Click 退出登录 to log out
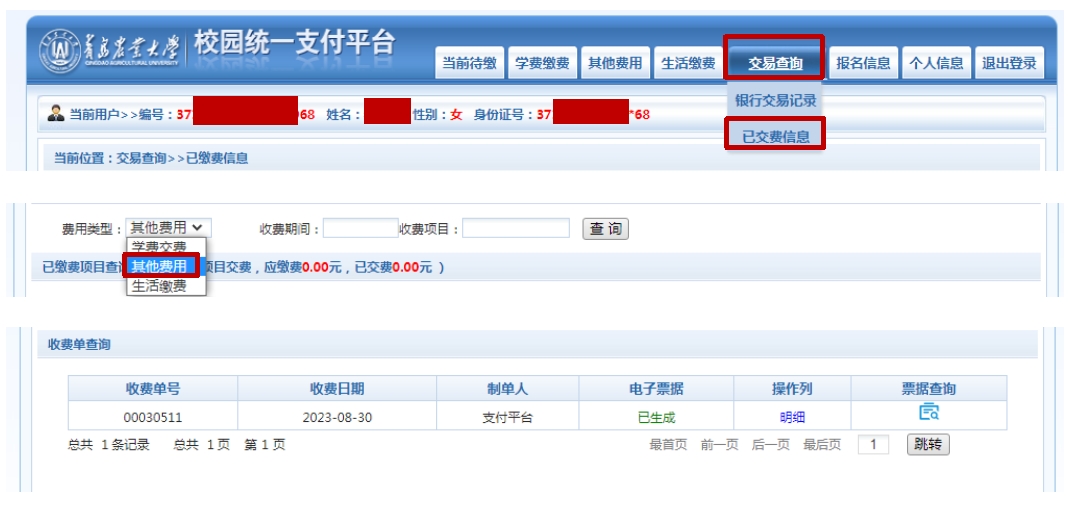1070x510 pixels. 1009,63
